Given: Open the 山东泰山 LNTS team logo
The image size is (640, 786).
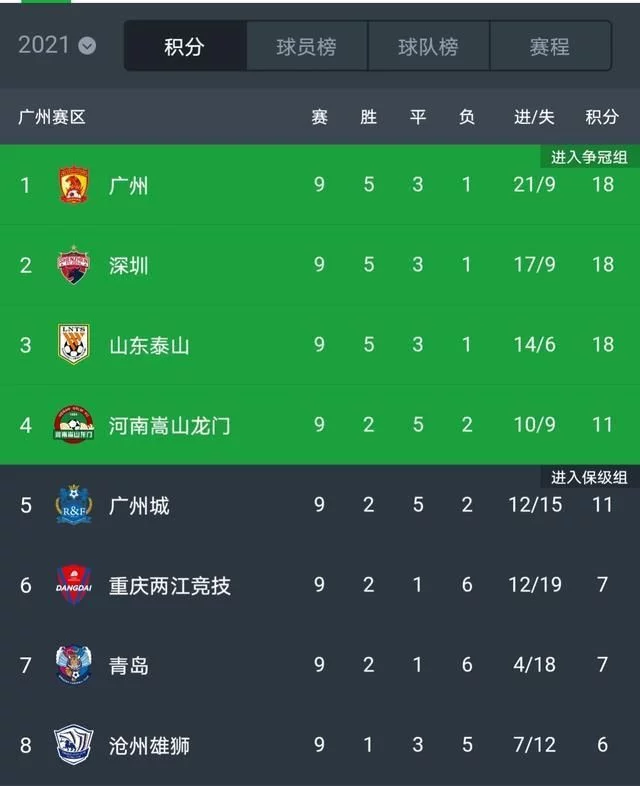Looking at the screenshot, I should pos(74,344).
